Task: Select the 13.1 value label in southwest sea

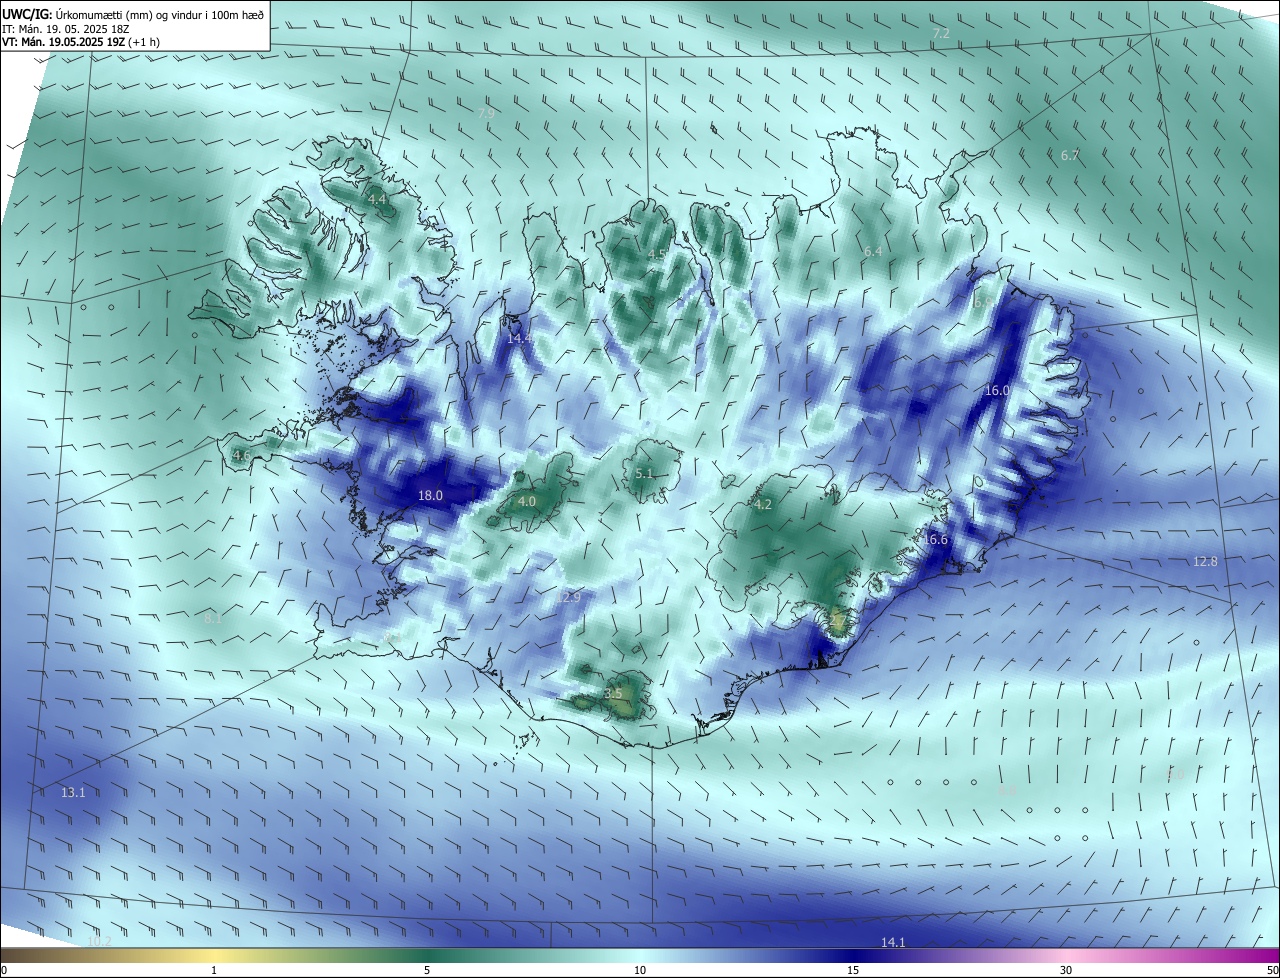Action: click(x=73, y=793)
